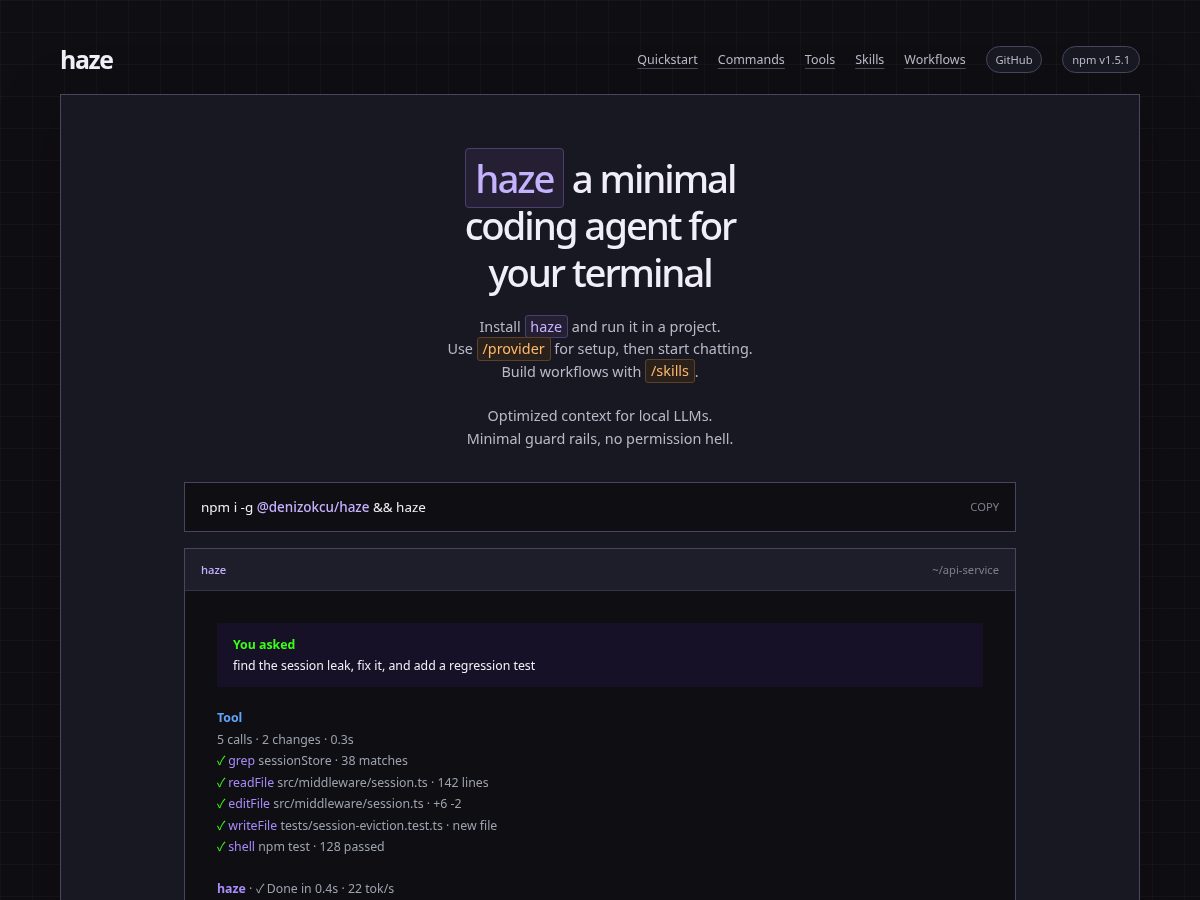Click the '5 calls · 2 changes' summary
Viewport: 1200px width, 900px height.
[285, 739]
